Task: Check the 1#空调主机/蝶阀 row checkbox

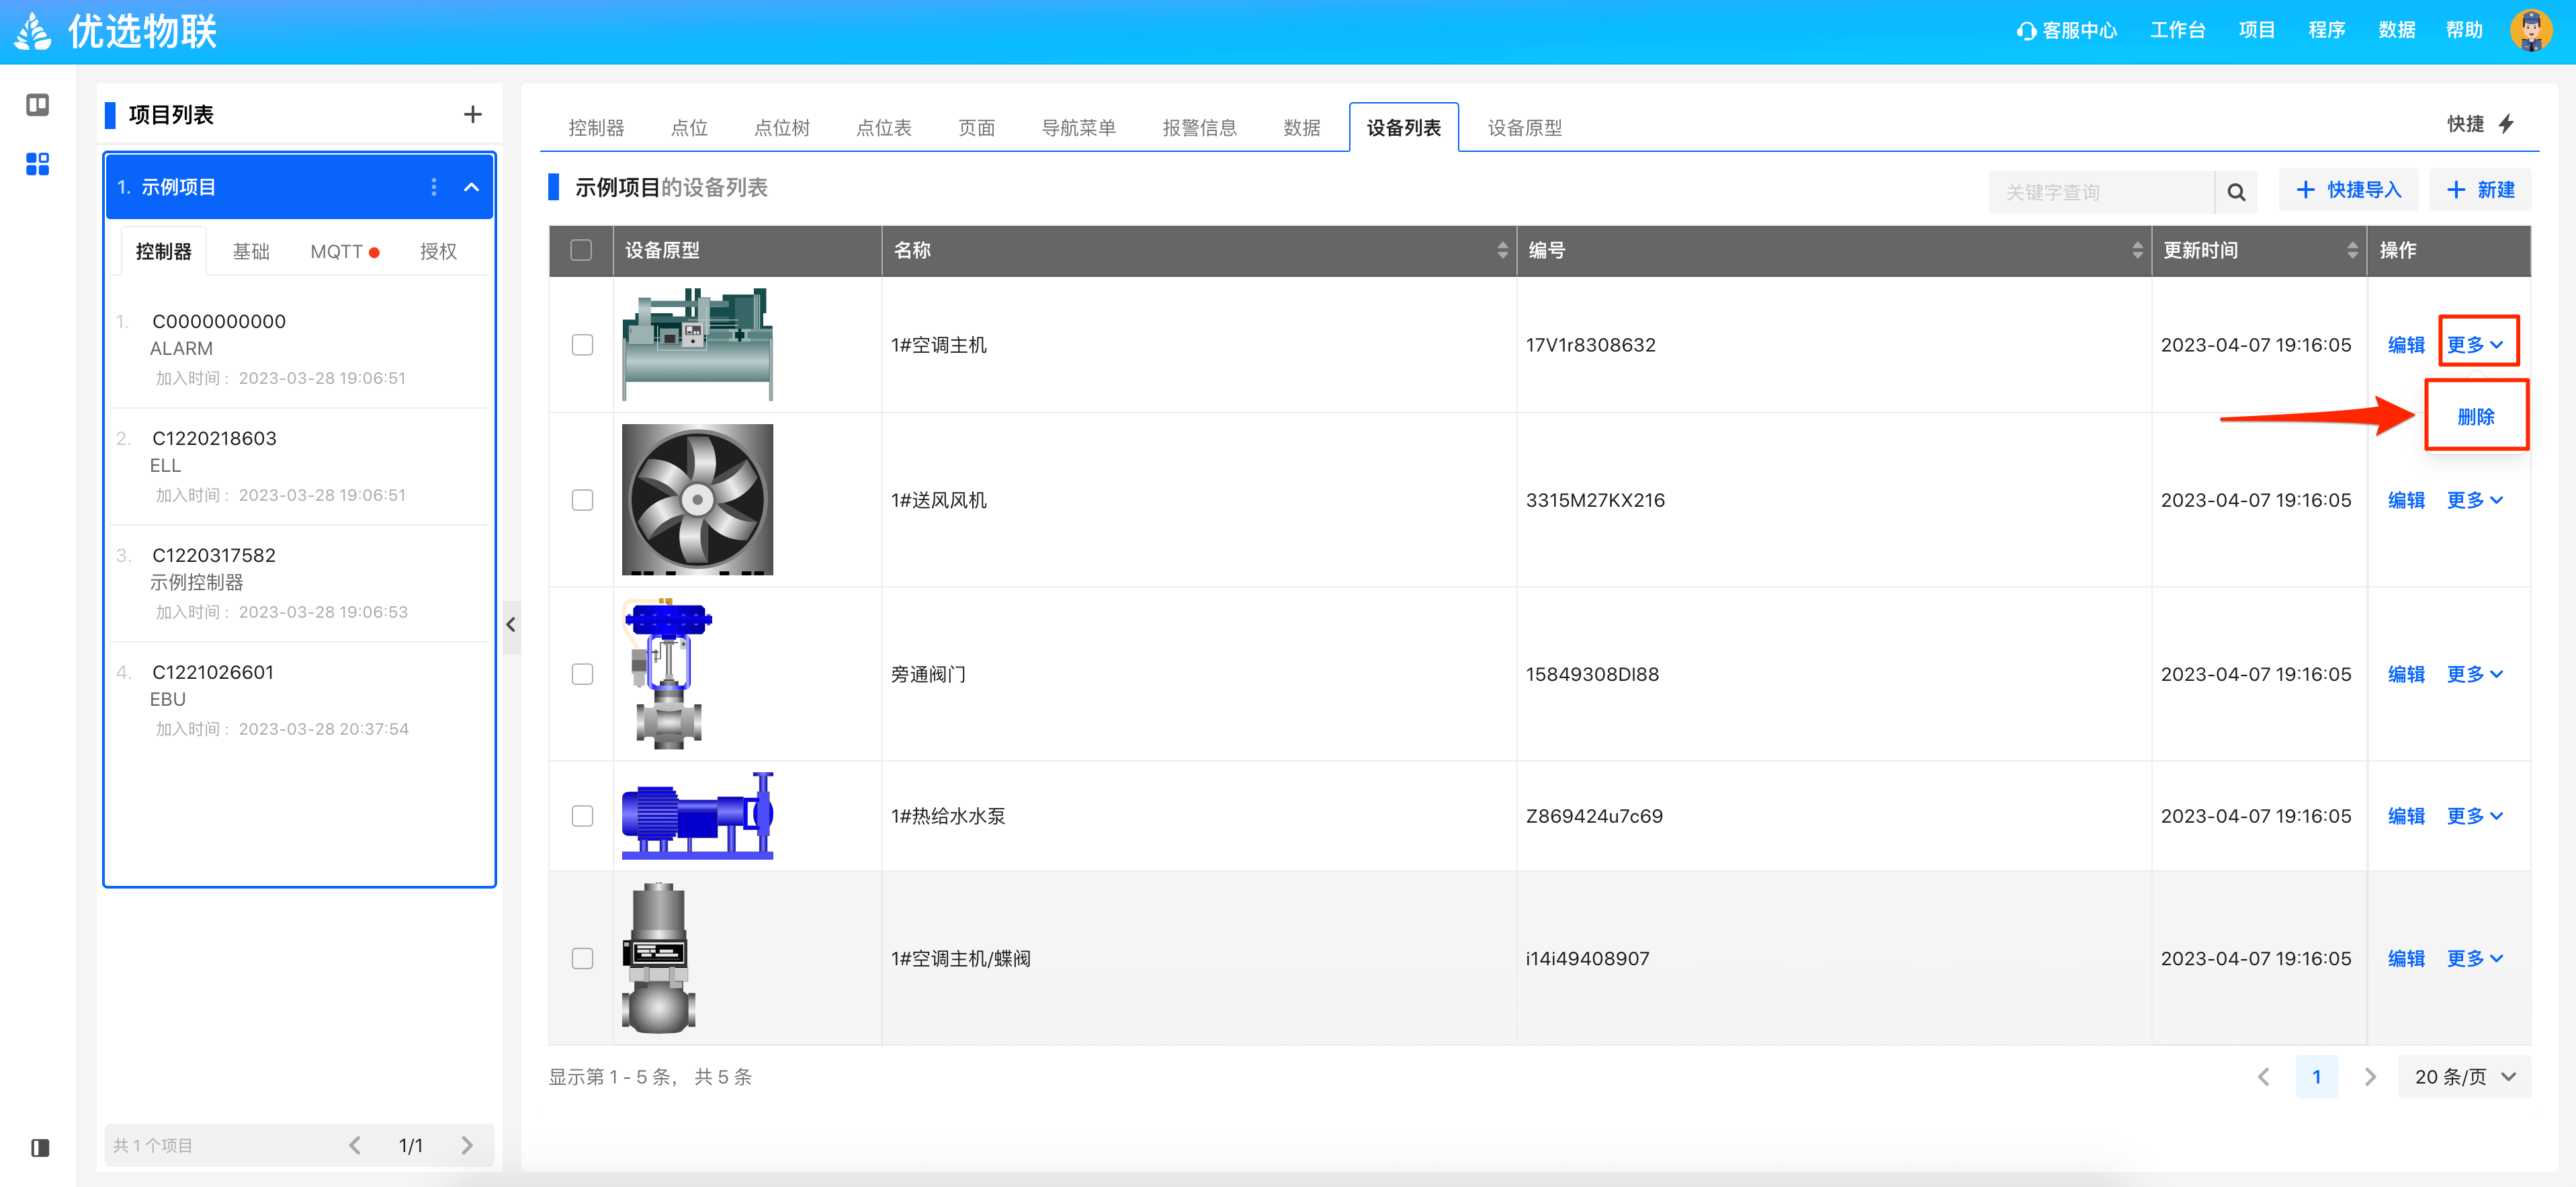Action: tap(582, 958)
